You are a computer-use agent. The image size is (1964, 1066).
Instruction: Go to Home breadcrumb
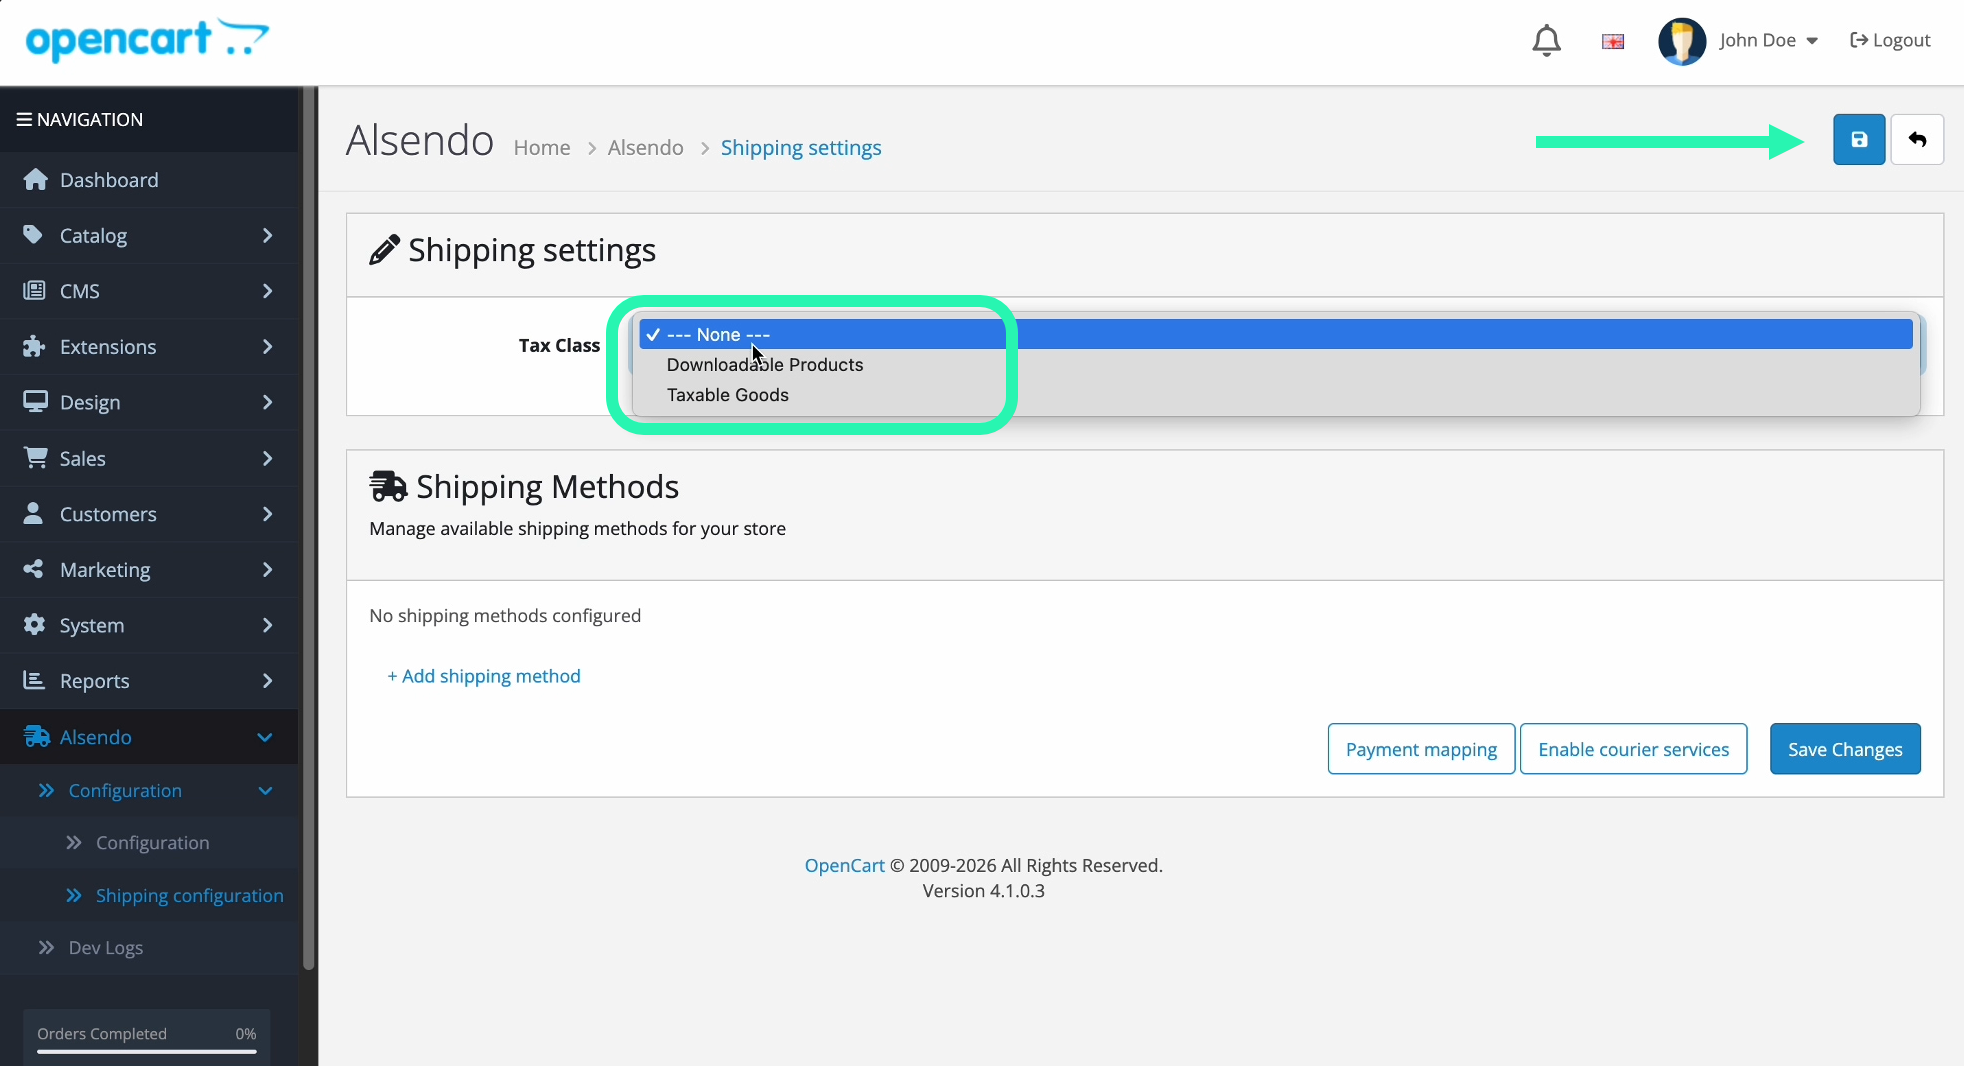pyautogui.click(x=542, y=148)
